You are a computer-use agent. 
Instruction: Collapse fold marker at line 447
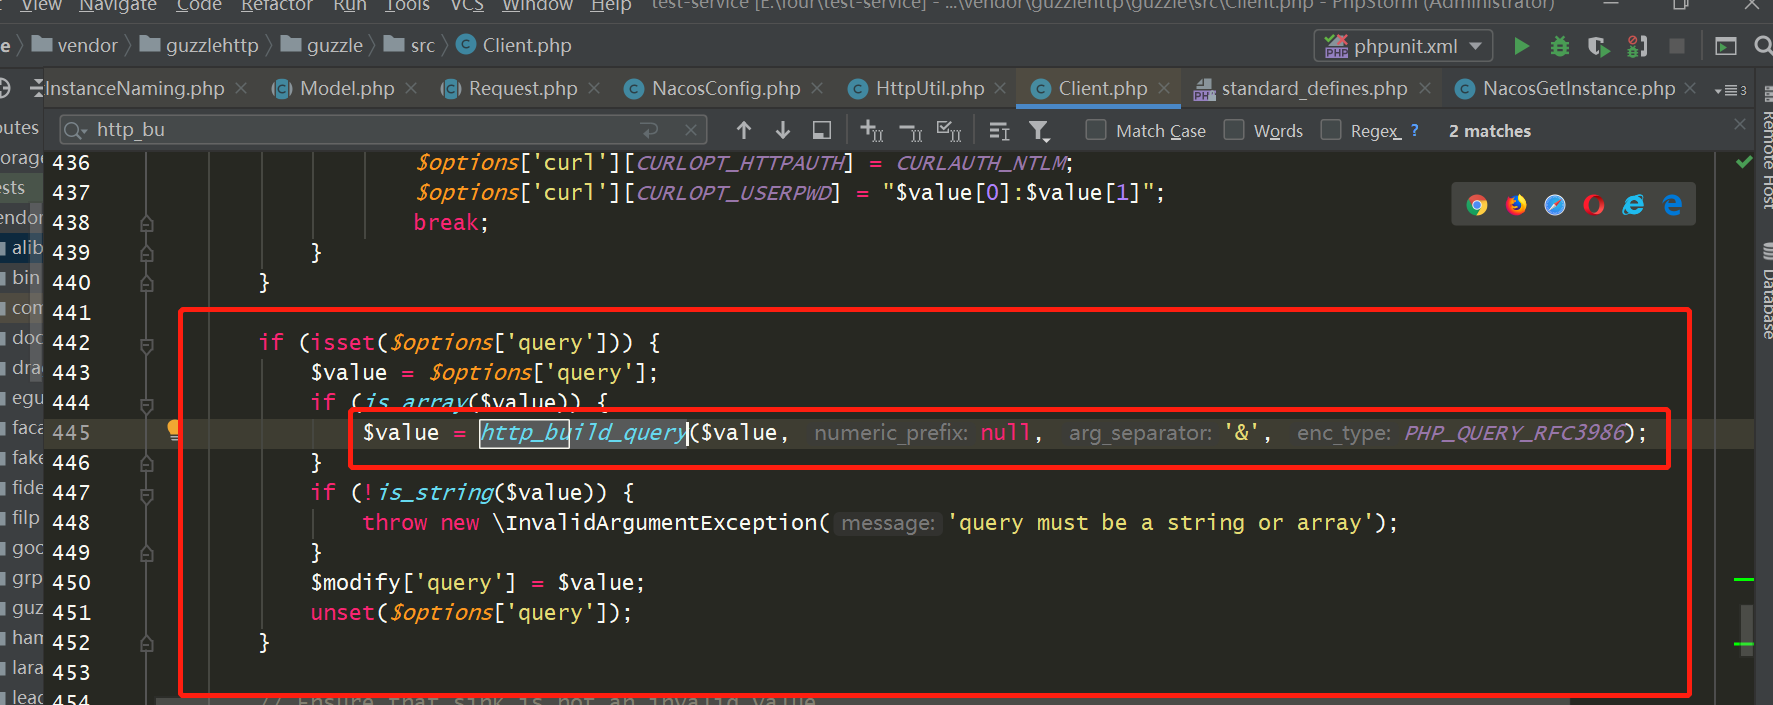[x=147, y=495]
